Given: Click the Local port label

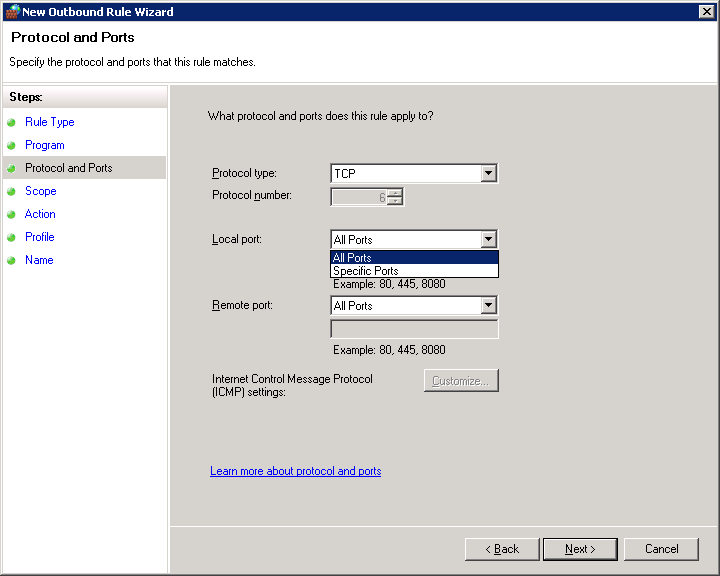Looking at the screenshot, I should [x=237, y=239].
